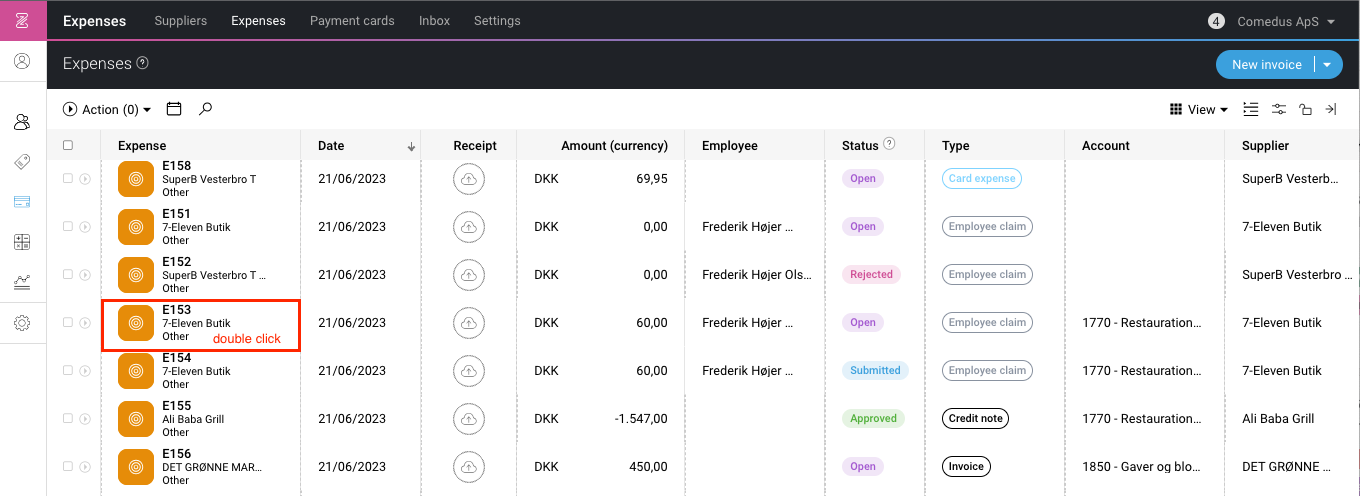Switch to the Payment cards tab

tap(352, 20)
